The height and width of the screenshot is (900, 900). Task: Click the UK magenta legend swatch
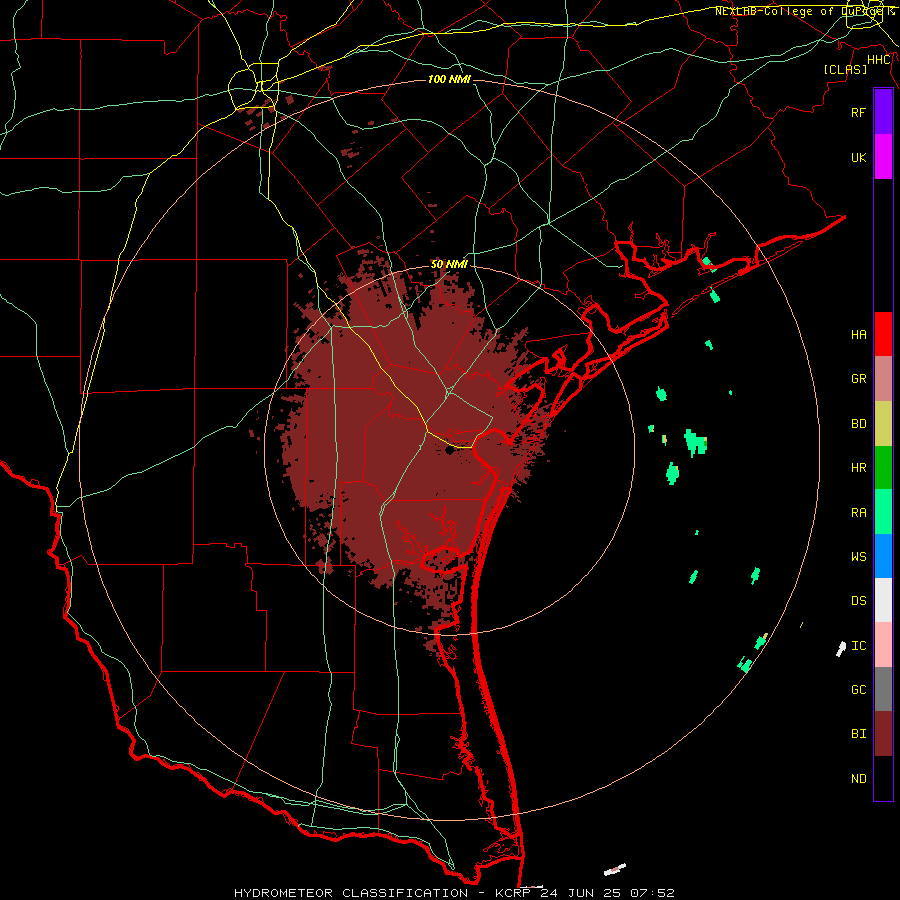pos(883,157)
